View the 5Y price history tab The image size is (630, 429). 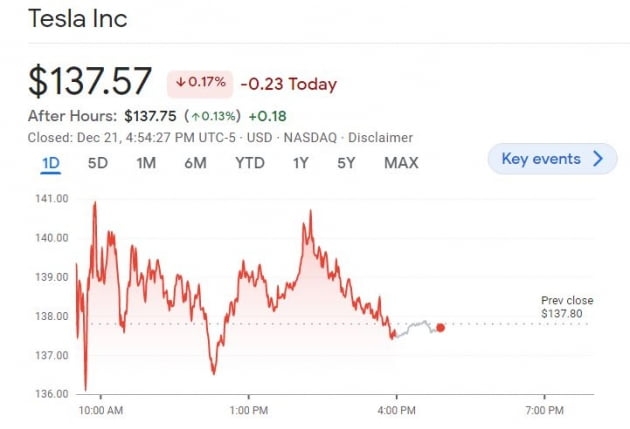tap(346, 162)
